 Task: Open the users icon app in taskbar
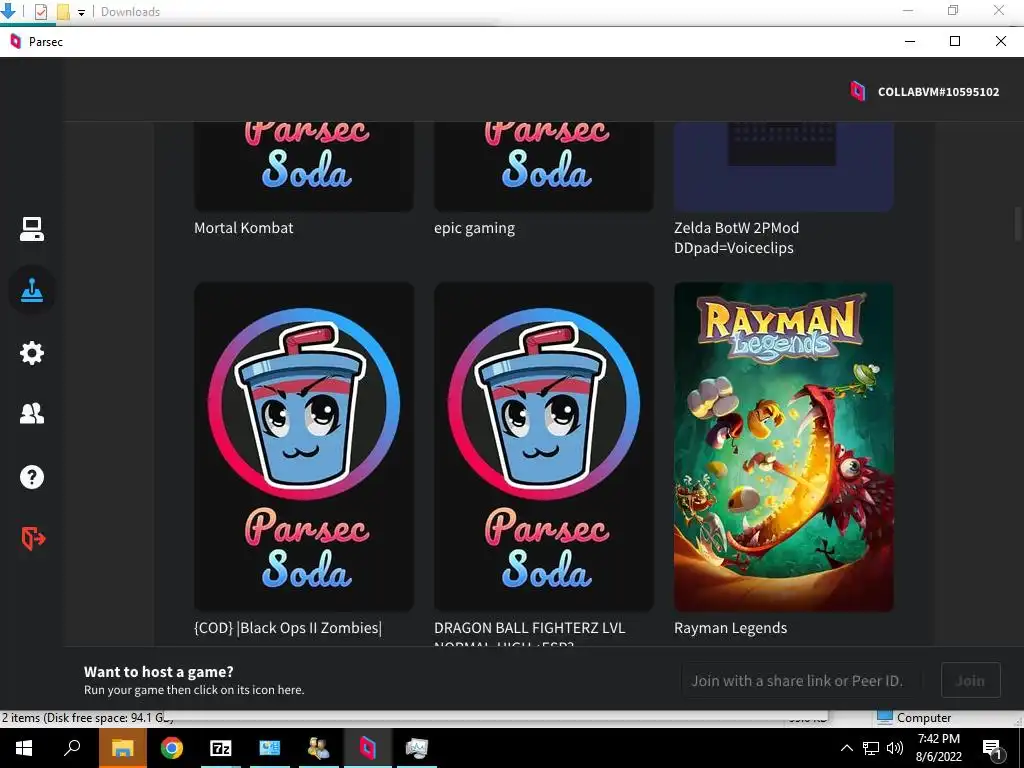[x=319, y=748]
